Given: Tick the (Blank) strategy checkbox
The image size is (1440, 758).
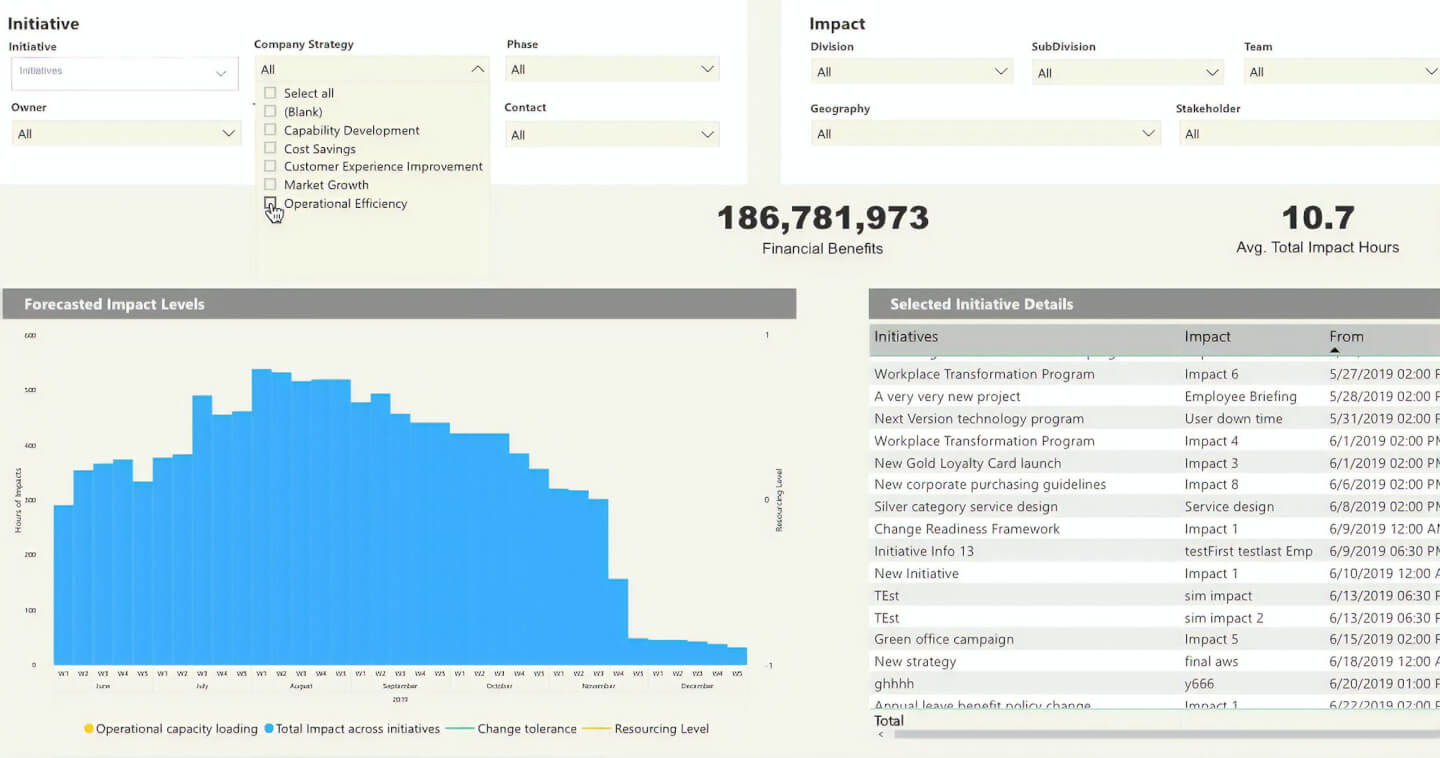Looking at the screenshot, I should 270,111.
